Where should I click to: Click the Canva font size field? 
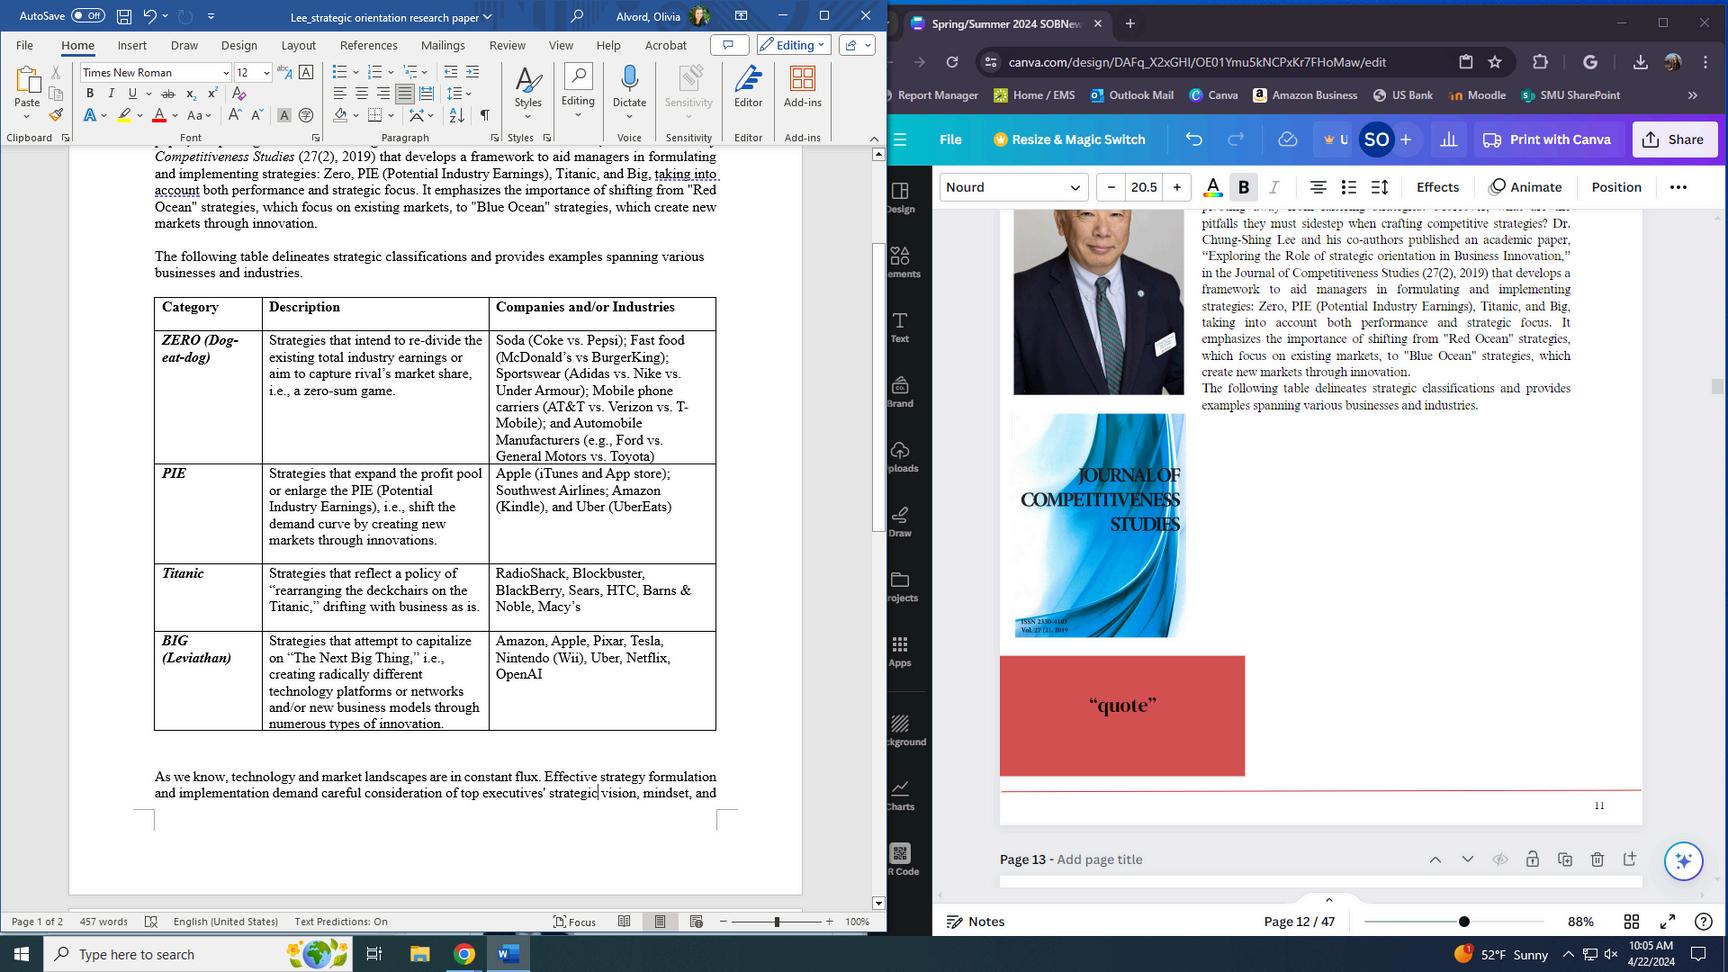click(1143, 187)
